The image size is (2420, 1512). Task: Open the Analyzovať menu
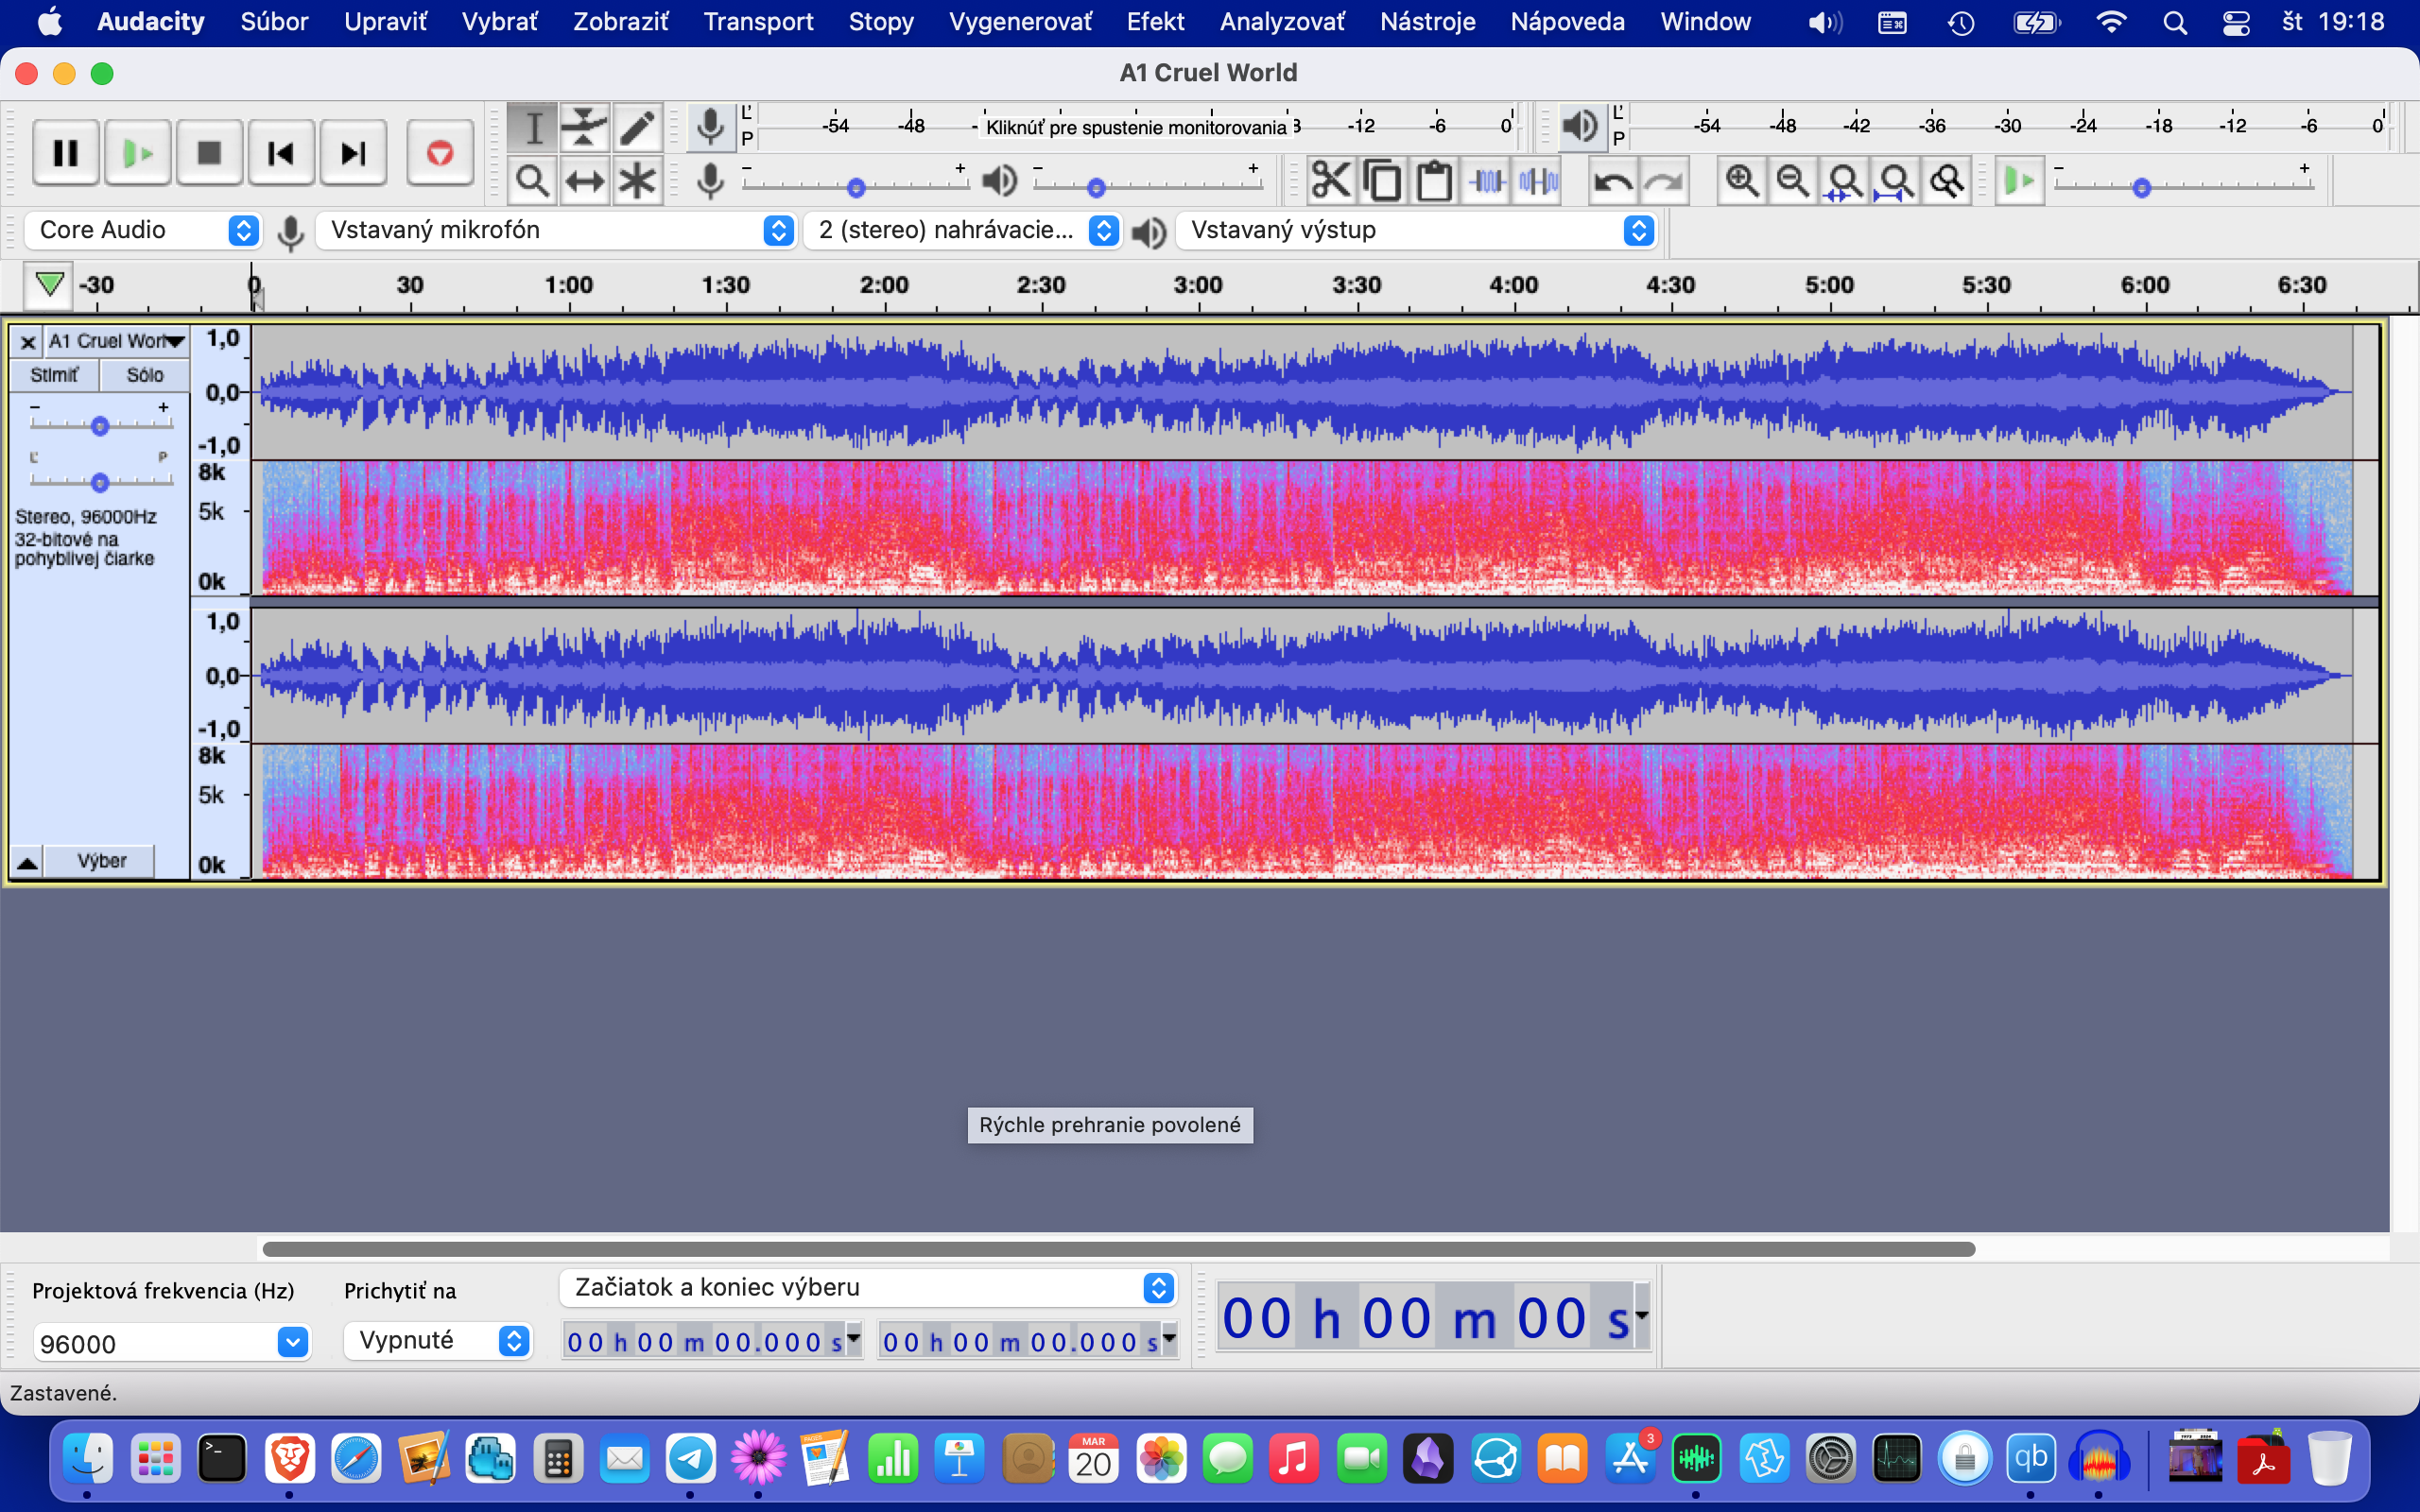[x=1281, y=22]
